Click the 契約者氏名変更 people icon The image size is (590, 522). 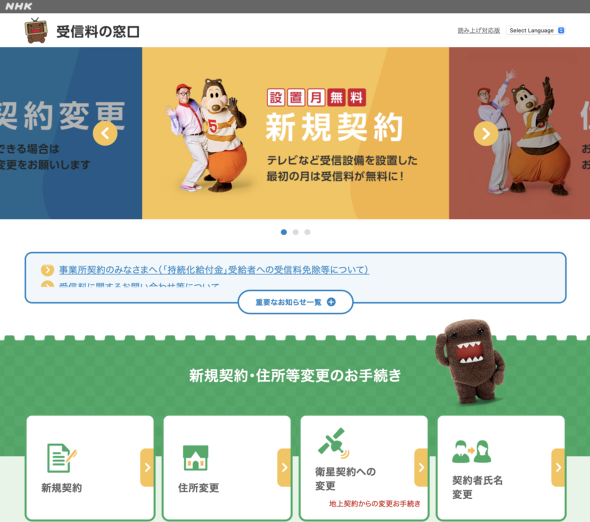(472, 452)
